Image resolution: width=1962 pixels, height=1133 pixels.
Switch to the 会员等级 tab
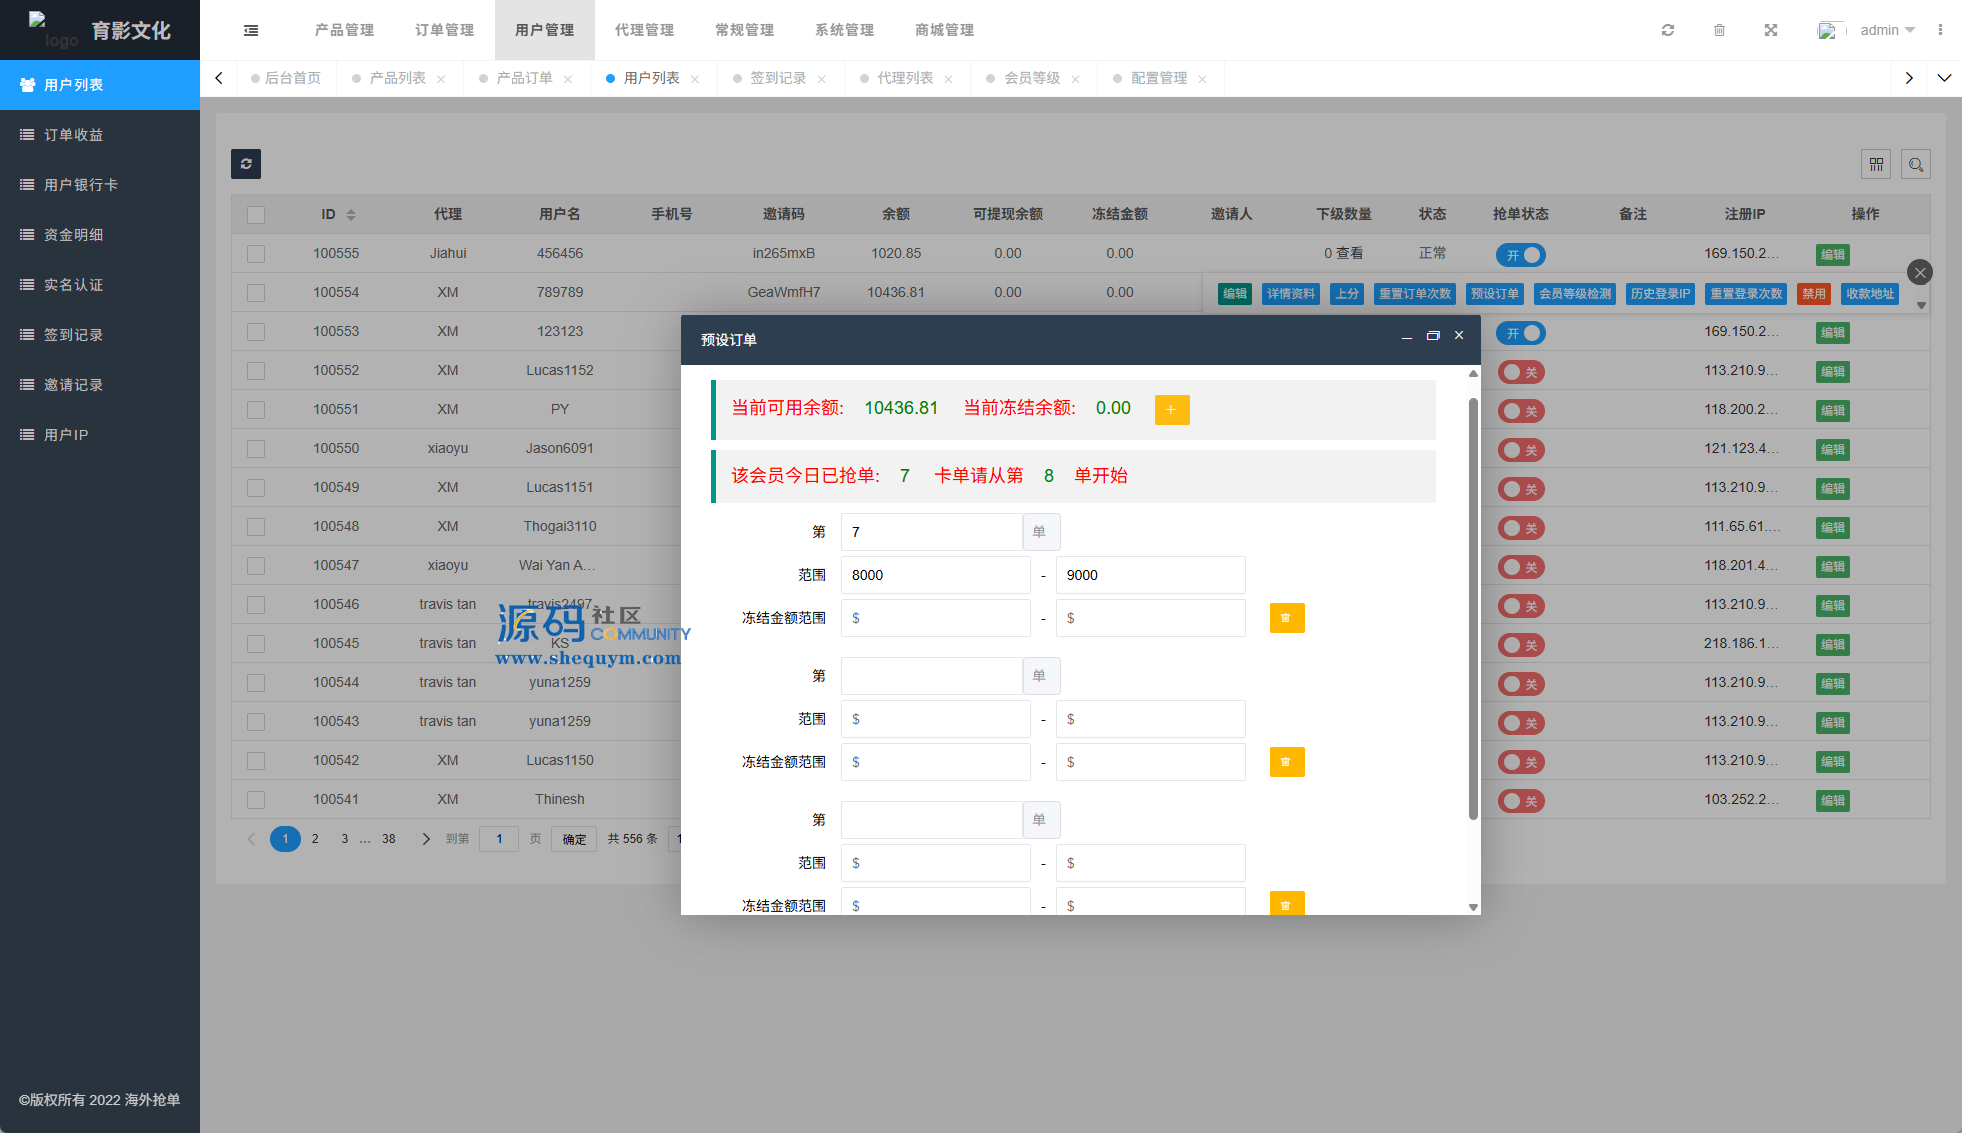point(1031,78)
